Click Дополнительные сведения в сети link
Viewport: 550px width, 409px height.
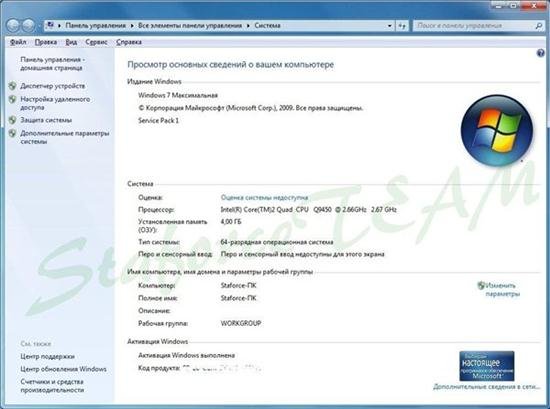point(487,387)
